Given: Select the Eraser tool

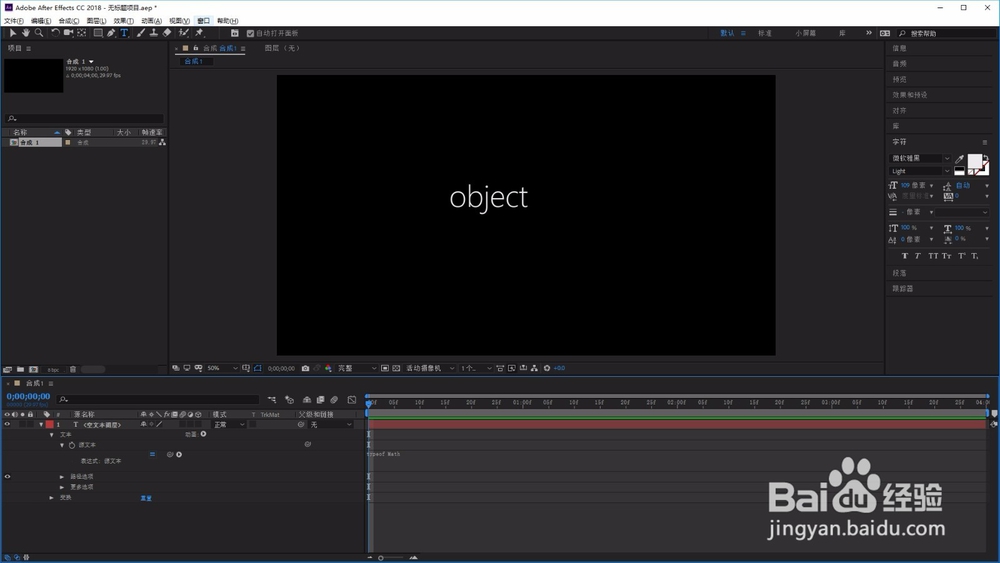Looking at the screenshot, I should tap(167, 33).
